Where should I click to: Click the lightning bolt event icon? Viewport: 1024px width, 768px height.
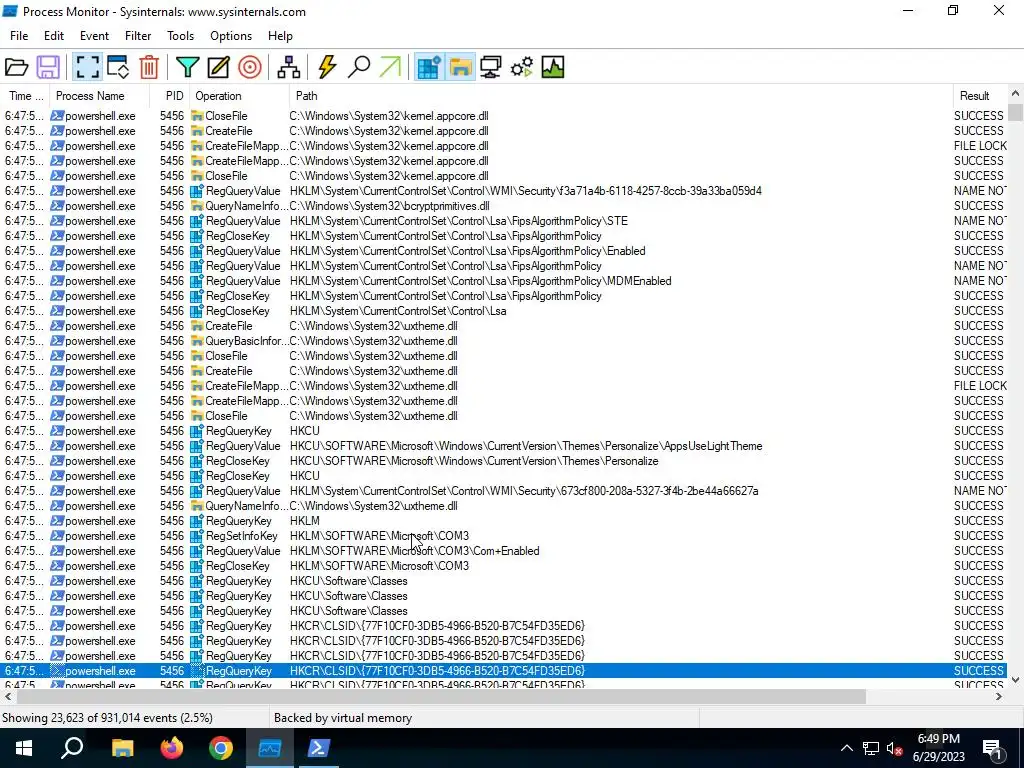point(327,67)
